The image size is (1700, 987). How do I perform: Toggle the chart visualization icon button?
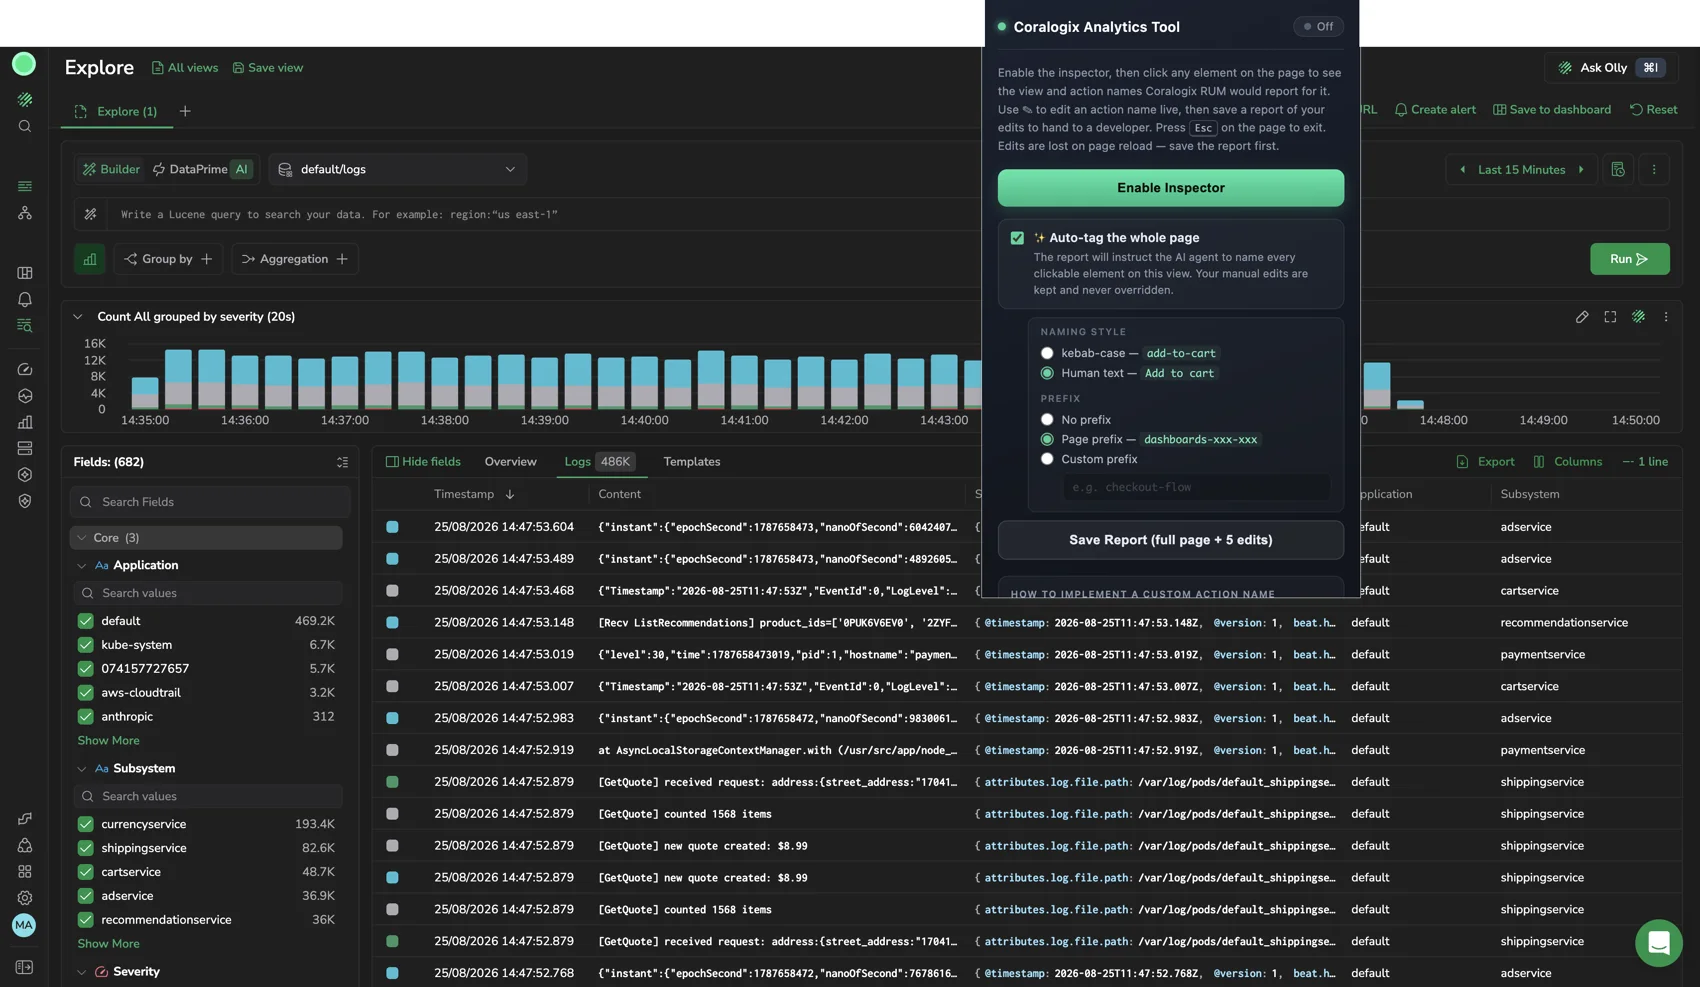click(x=90, y=259)
